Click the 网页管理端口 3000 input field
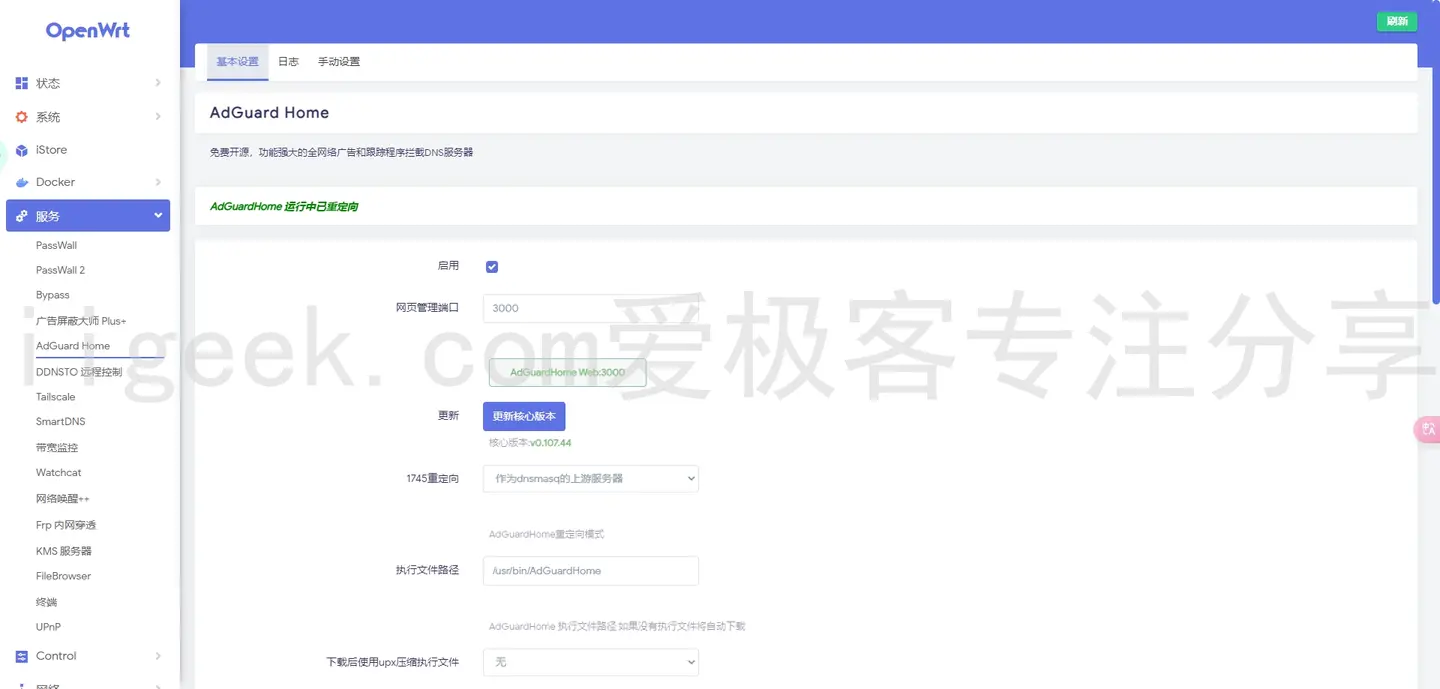1440x689 pixels. (590, 308)
